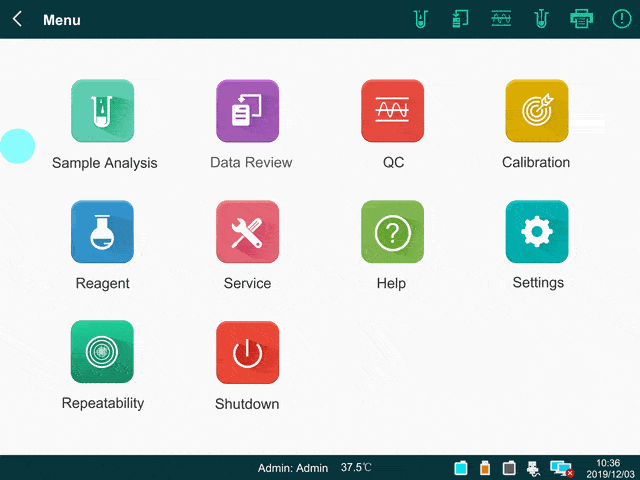This screenshot has height=480, width=640.
Task: Open the Repeatability test tile
Action: 102,352
